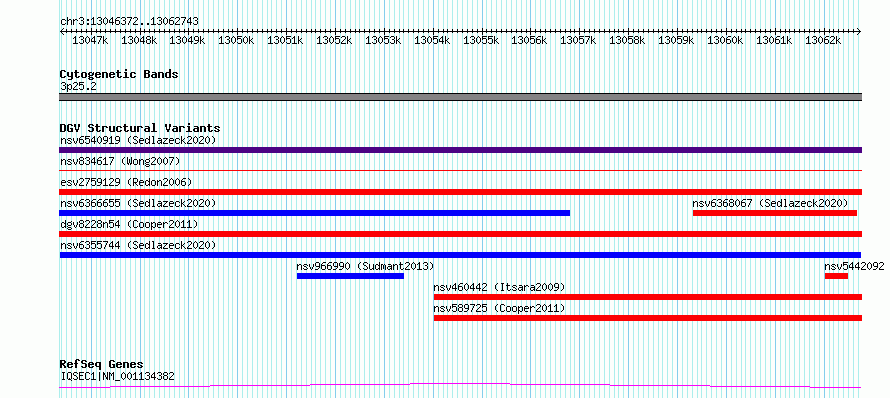This screenshot has height=398, width=890.
Task: Select the nsv6366655 blue variant bar
Action: point(314,213)
